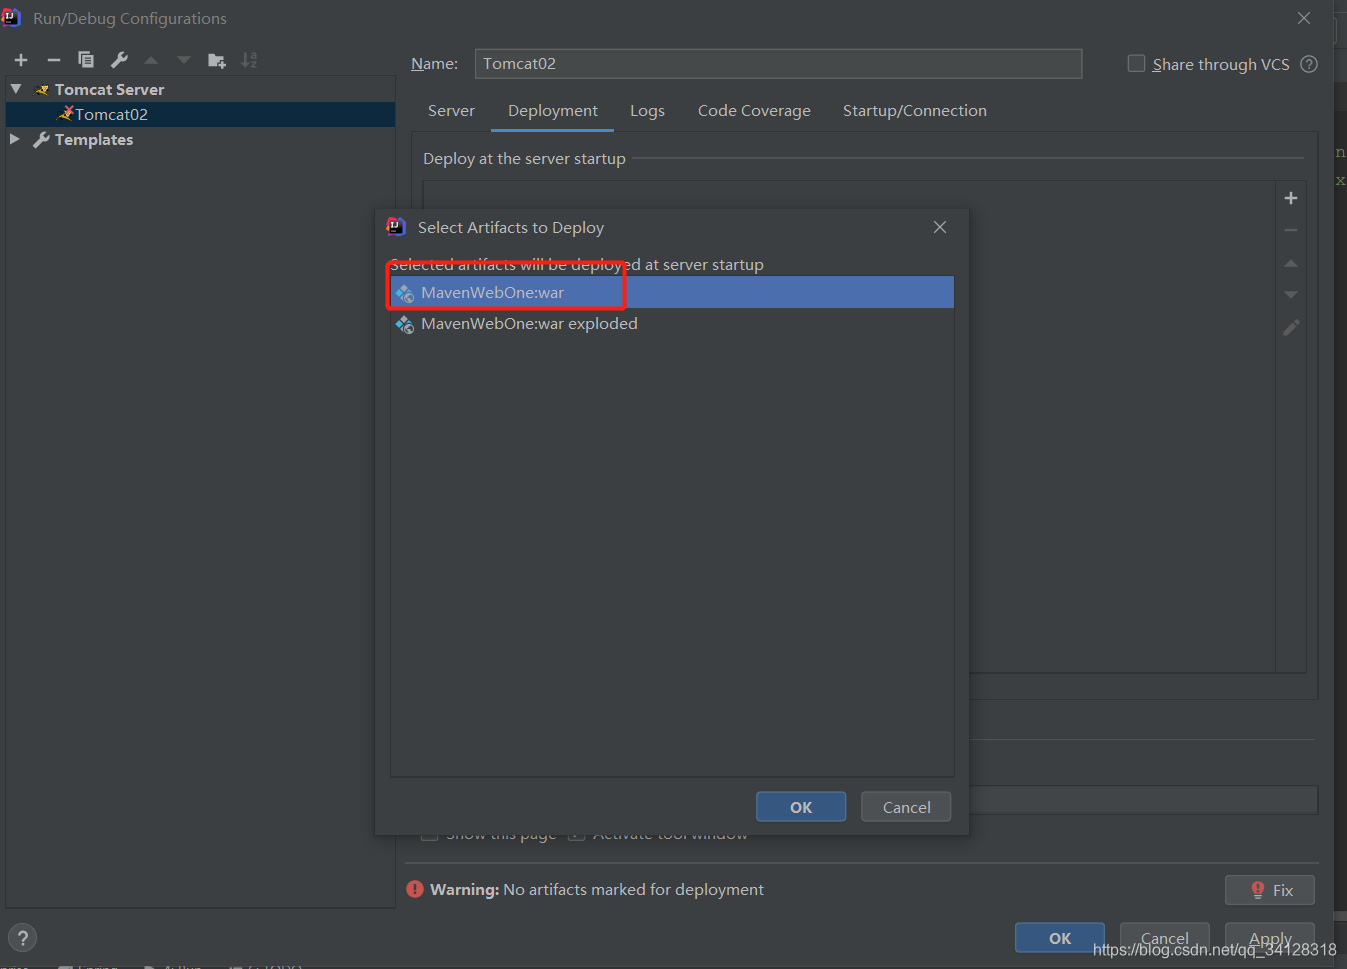This screenshot has width=1347, height=969.
Task: Click the Fix button for warning
Action: [1270, 890]
